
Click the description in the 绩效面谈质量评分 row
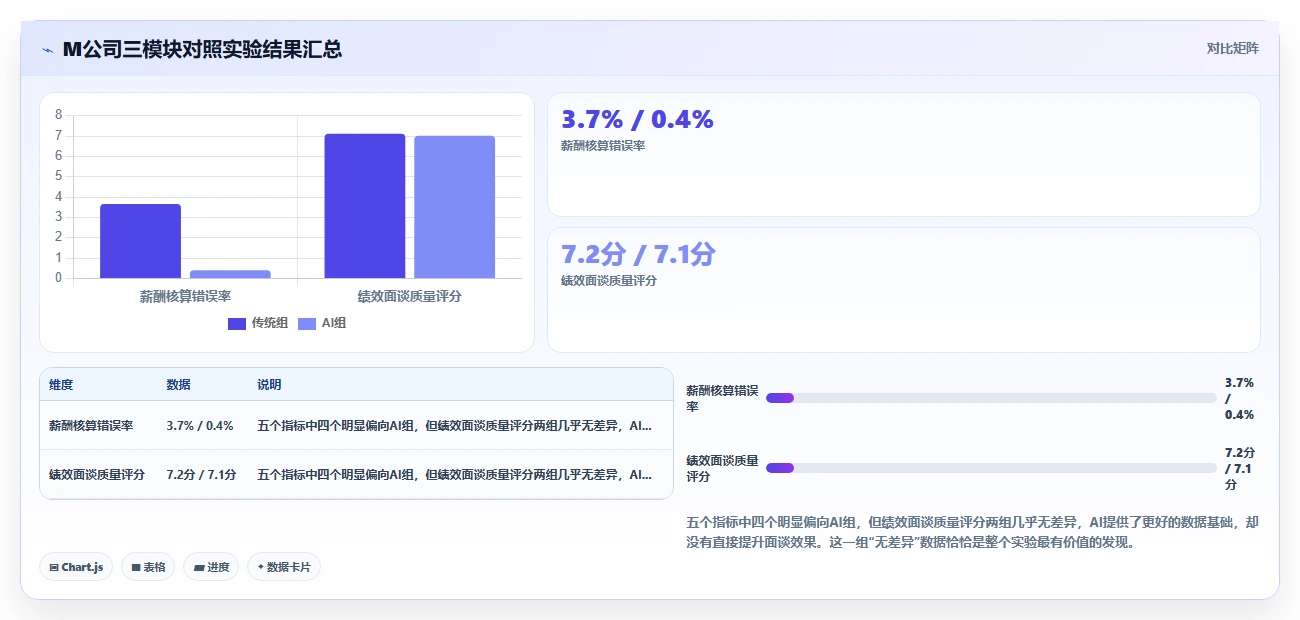point(455,474)
